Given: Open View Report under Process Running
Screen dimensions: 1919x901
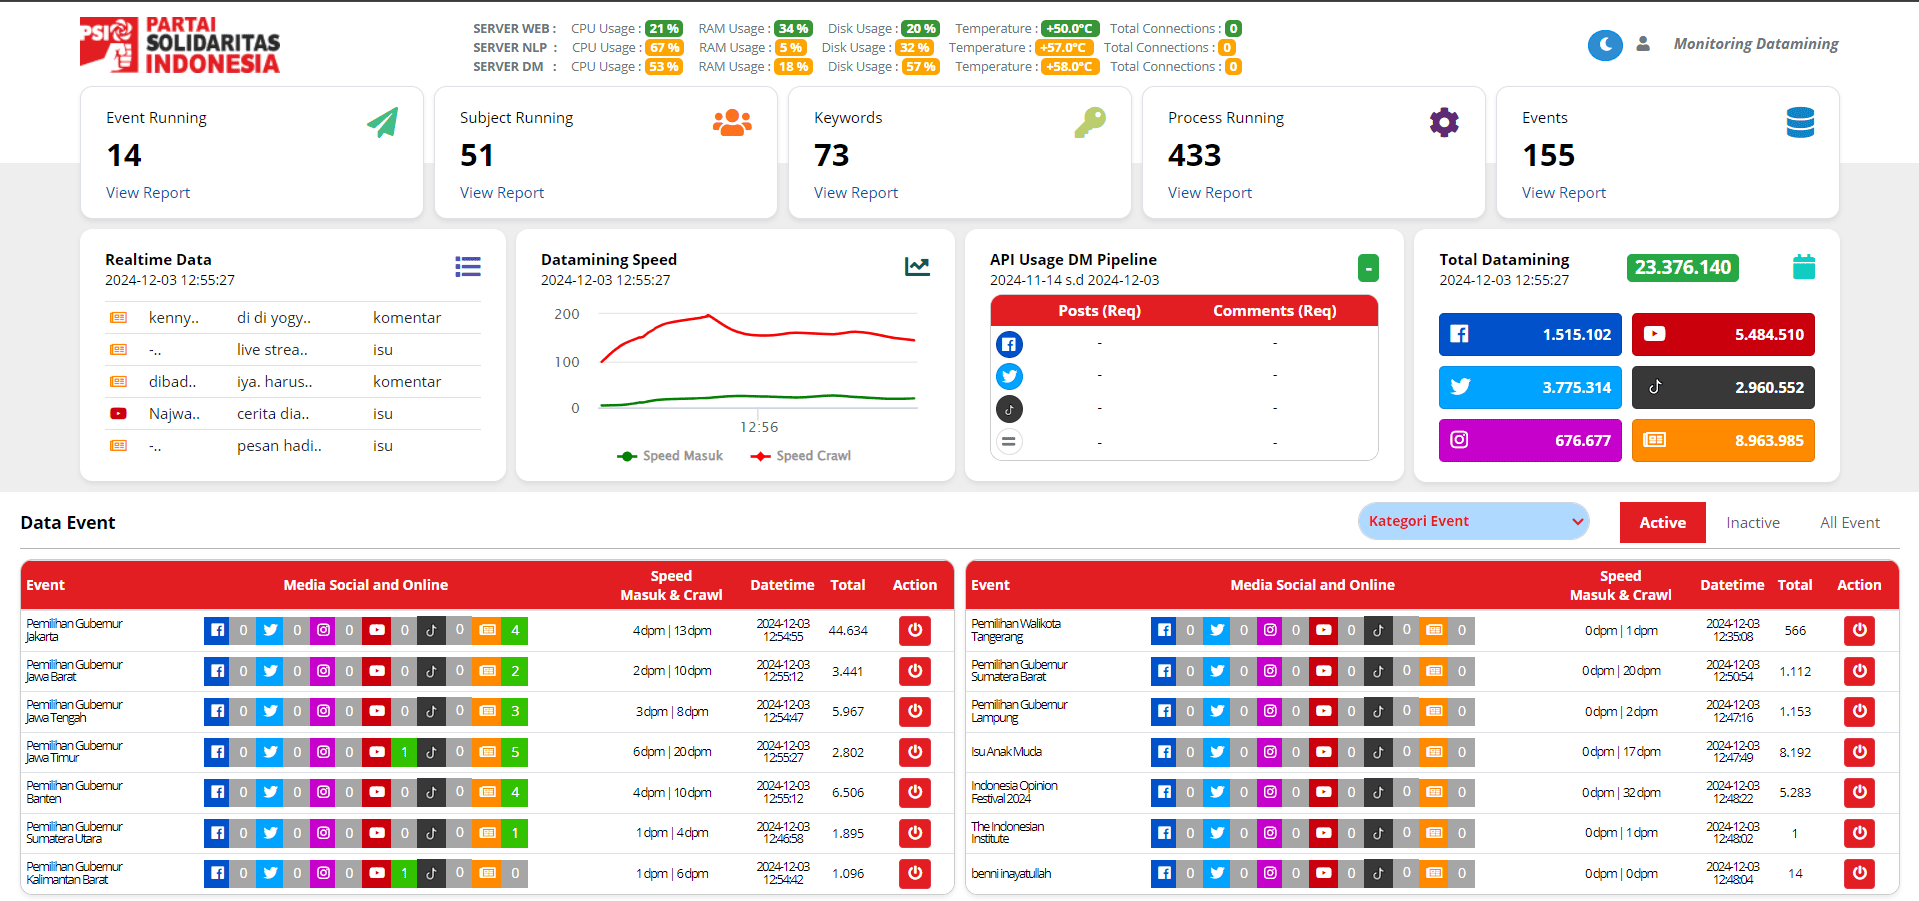Looking at the screenshot, I should point(1209,193).
